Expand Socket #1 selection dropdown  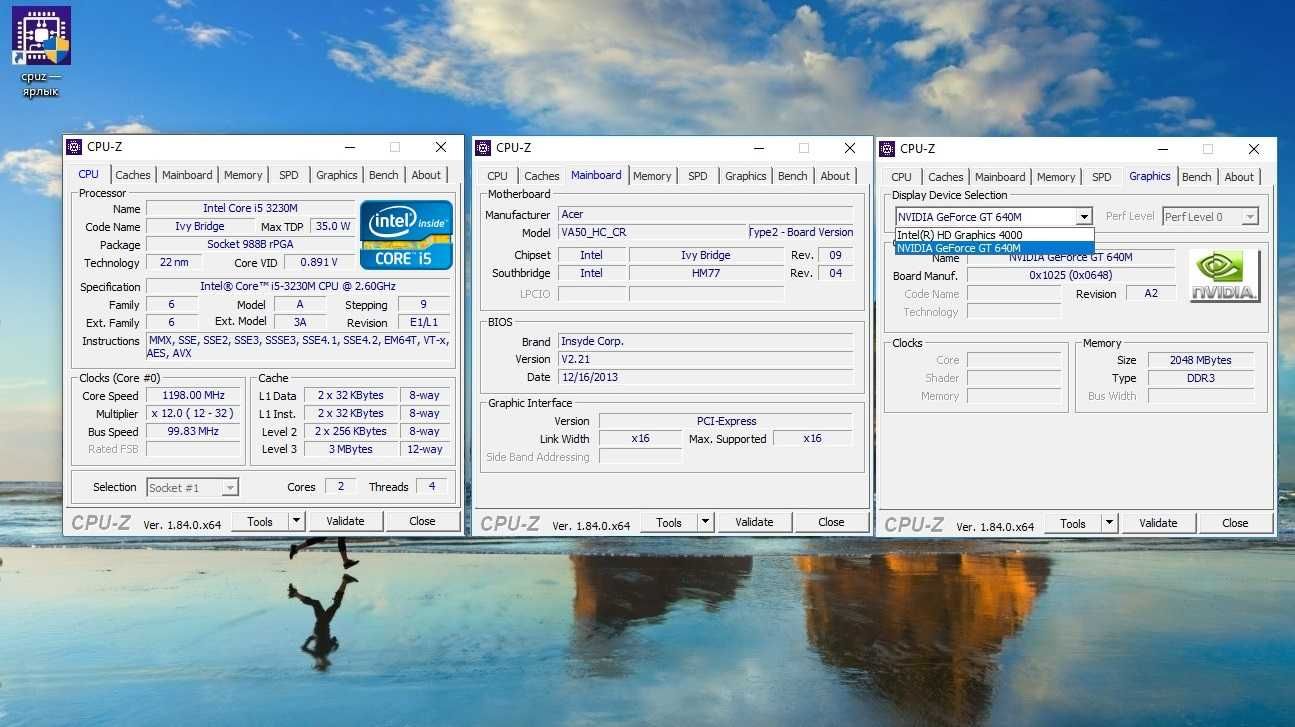click(230, 488)
